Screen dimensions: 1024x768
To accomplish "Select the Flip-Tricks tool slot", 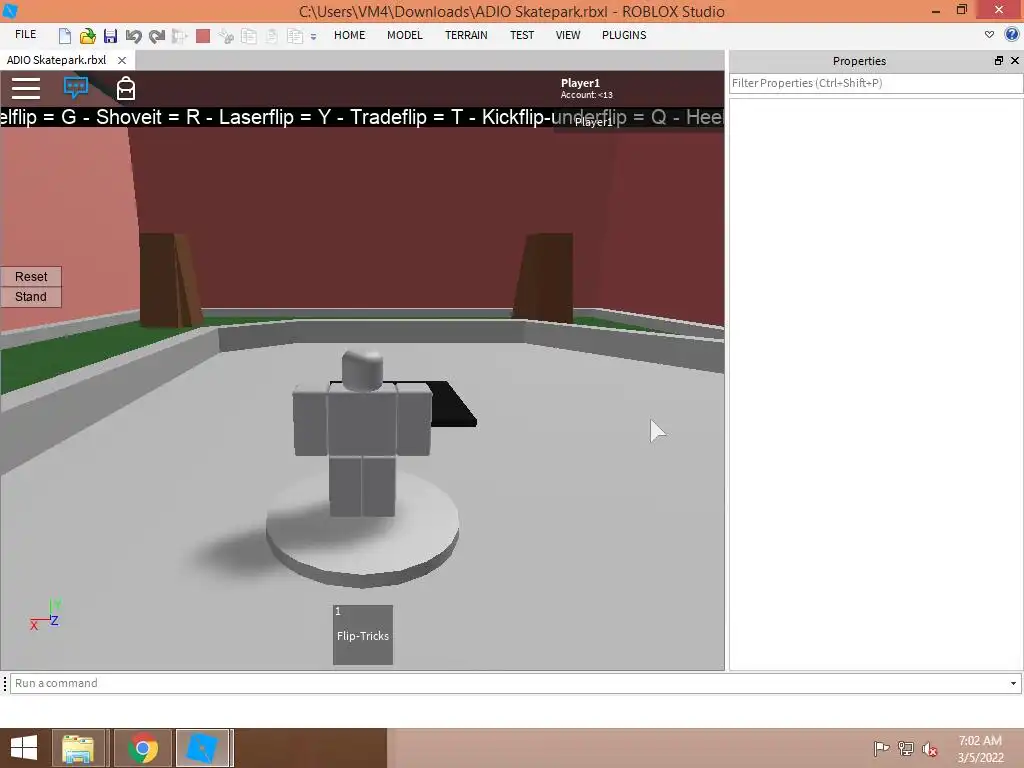I will click(x=363, y=635).
